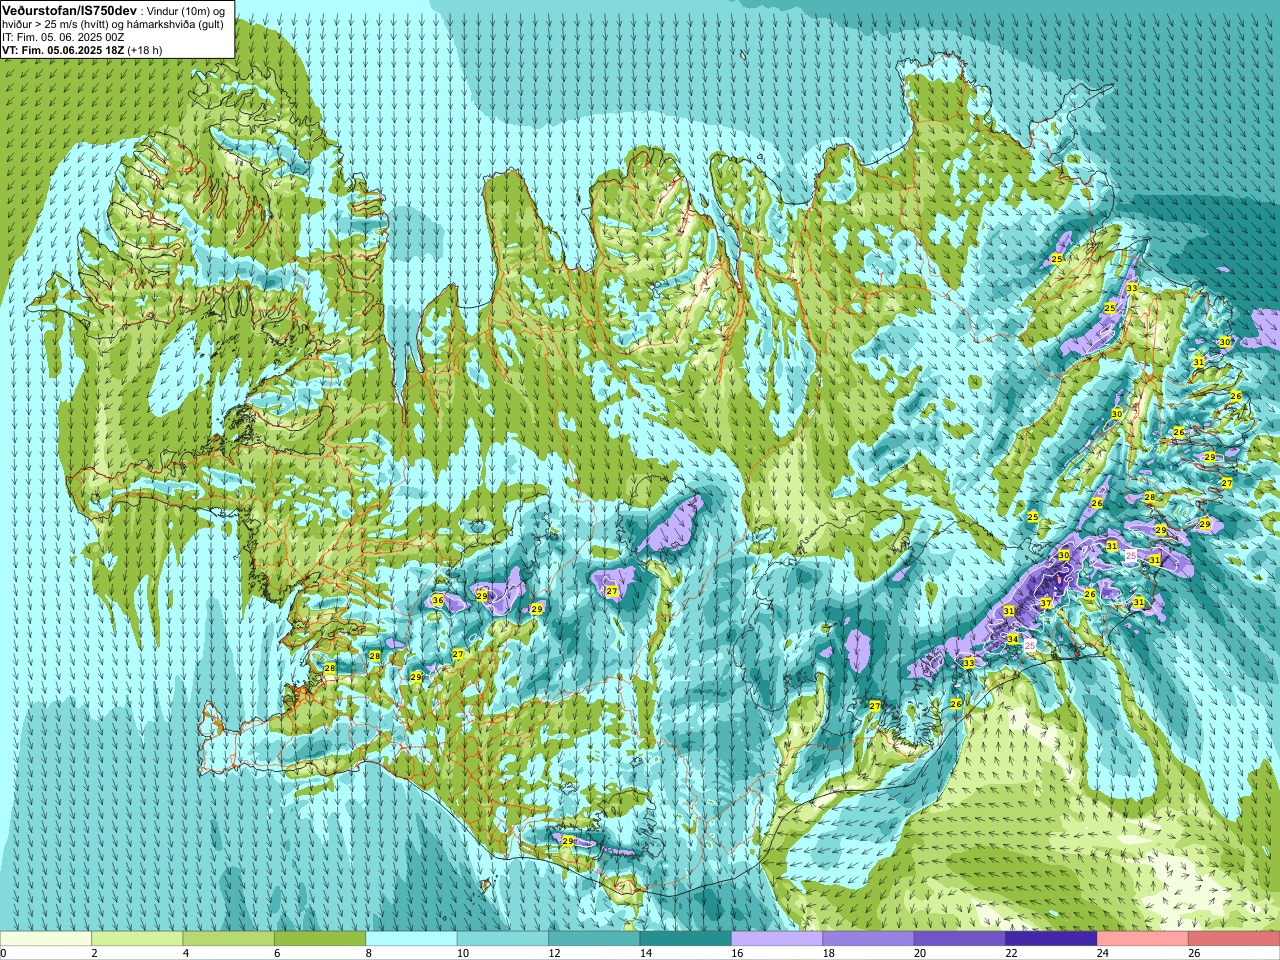Click the 22–24 m/s dark indigo legend swatch
Viewport: 1280px width, 960px height.
click(x=1051, y=939)
